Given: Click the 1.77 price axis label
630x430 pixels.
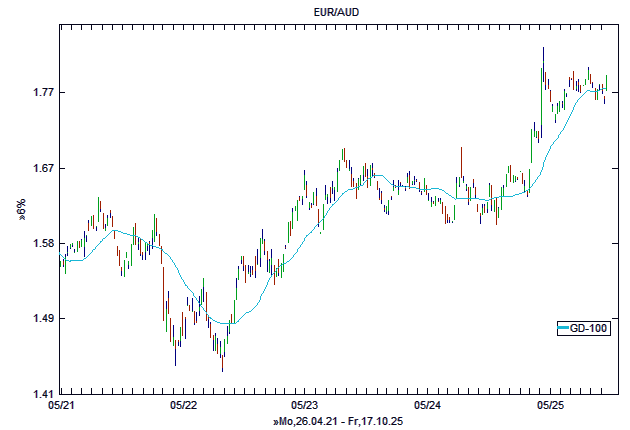Looking at the screenshot, I should click(x=40, y=93).
